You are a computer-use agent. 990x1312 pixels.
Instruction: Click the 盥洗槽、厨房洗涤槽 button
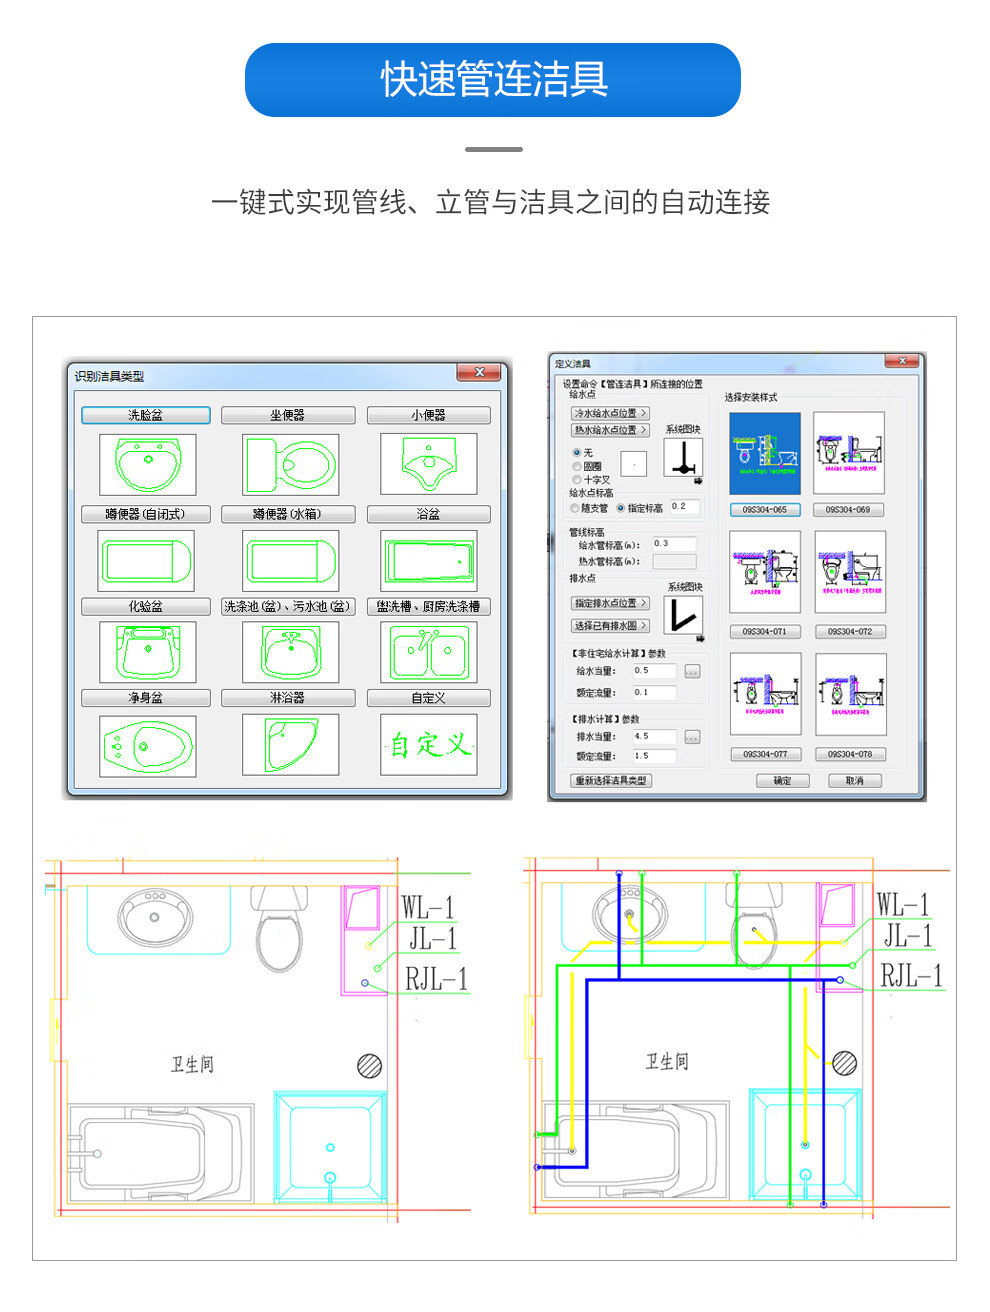click(x=429, y=606)
